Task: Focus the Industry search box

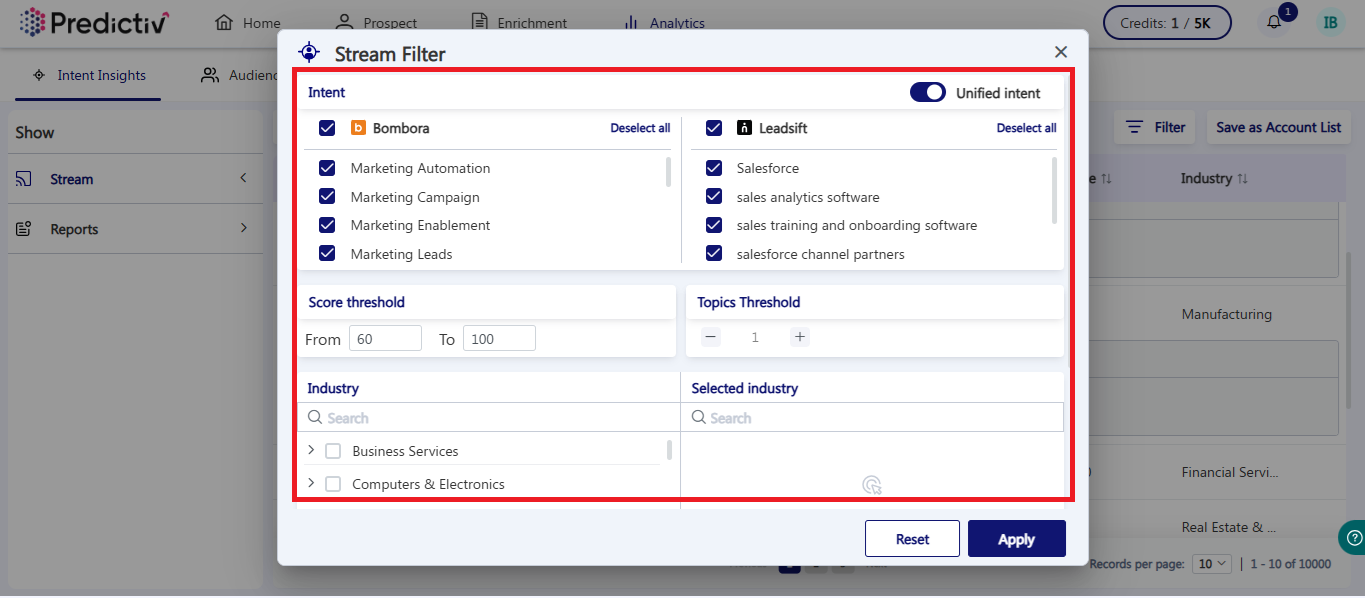Action: click(488, 418)
